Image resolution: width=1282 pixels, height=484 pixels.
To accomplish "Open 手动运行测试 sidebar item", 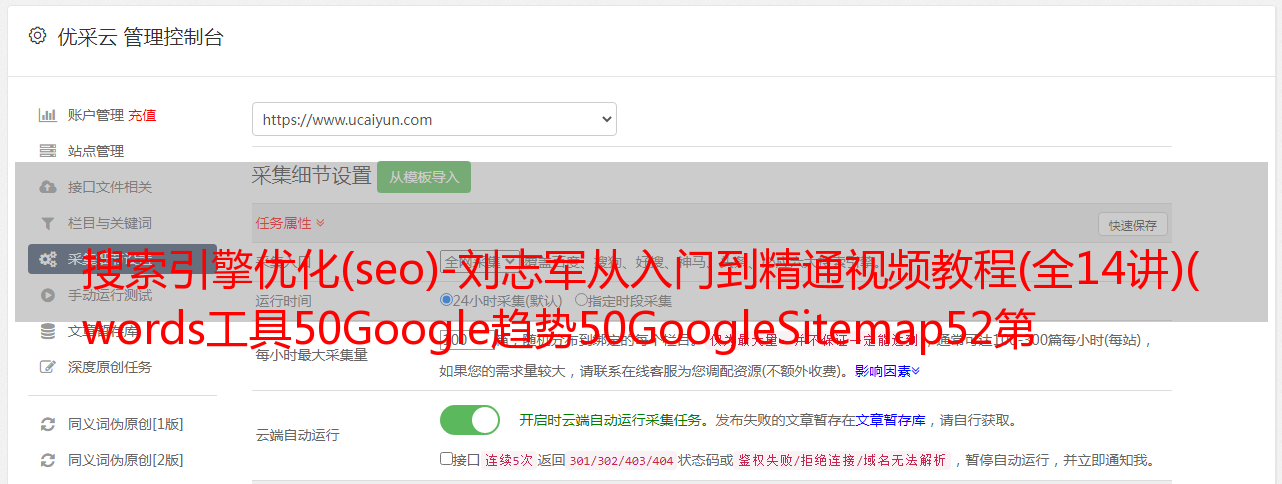I will 110,295.
